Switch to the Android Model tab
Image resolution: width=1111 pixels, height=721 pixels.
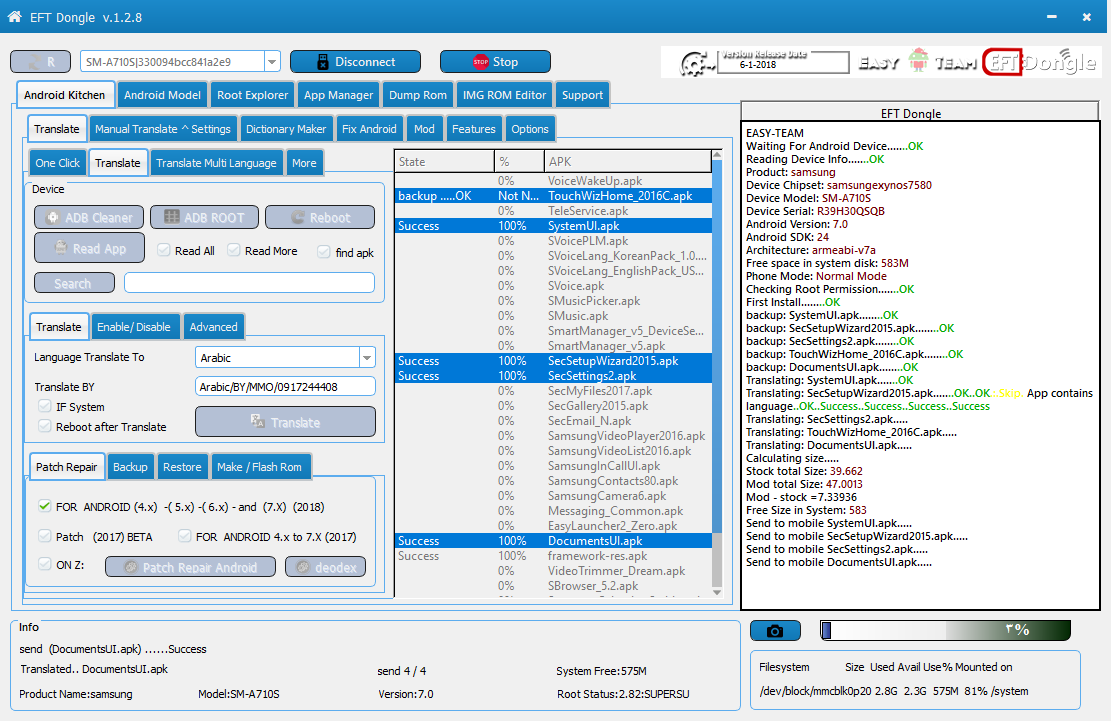click(162, 95)
